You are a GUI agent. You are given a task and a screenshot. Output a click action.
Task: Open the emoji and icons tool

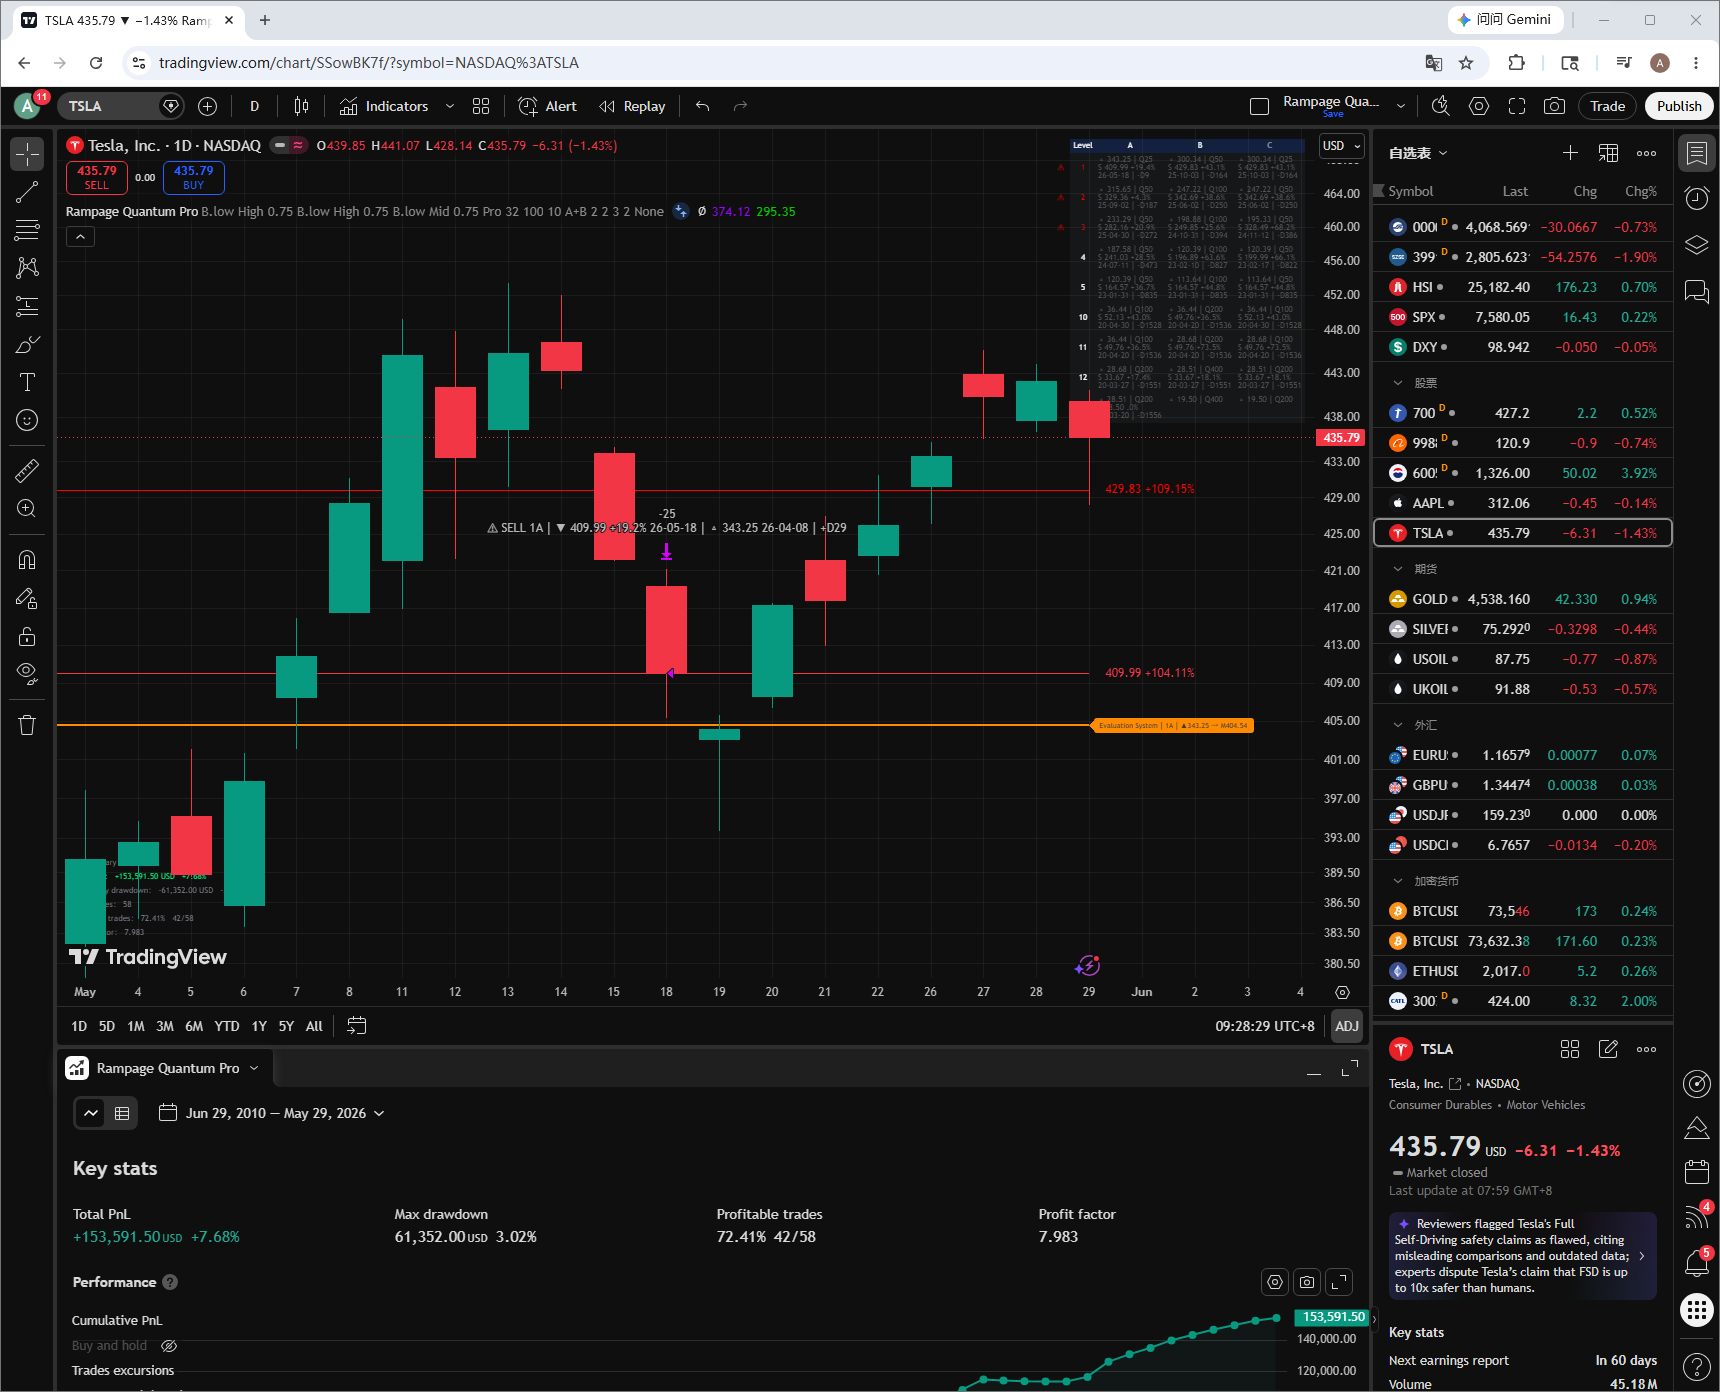point(27,420)
